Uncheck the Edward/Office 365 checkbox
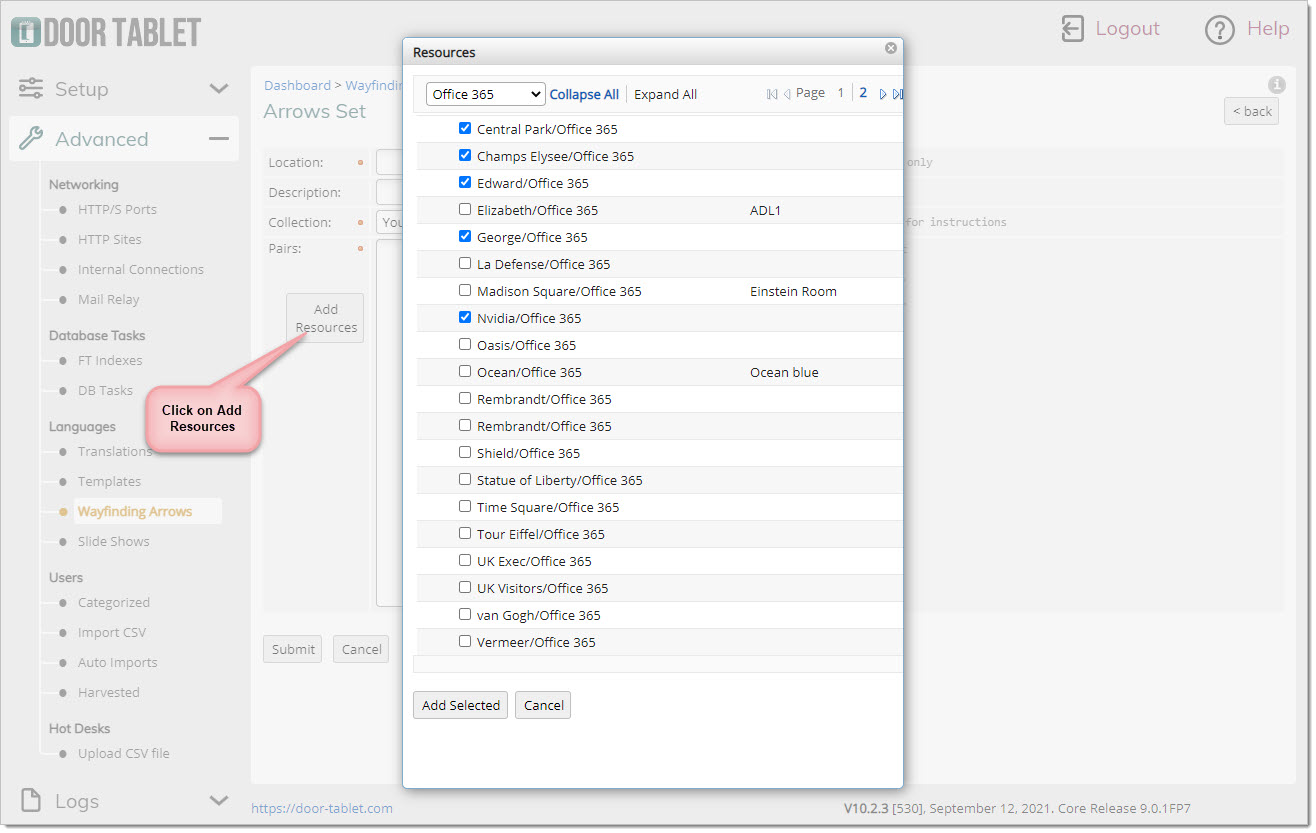Viewport: 1316px width, 833px height. coord(465,182)
